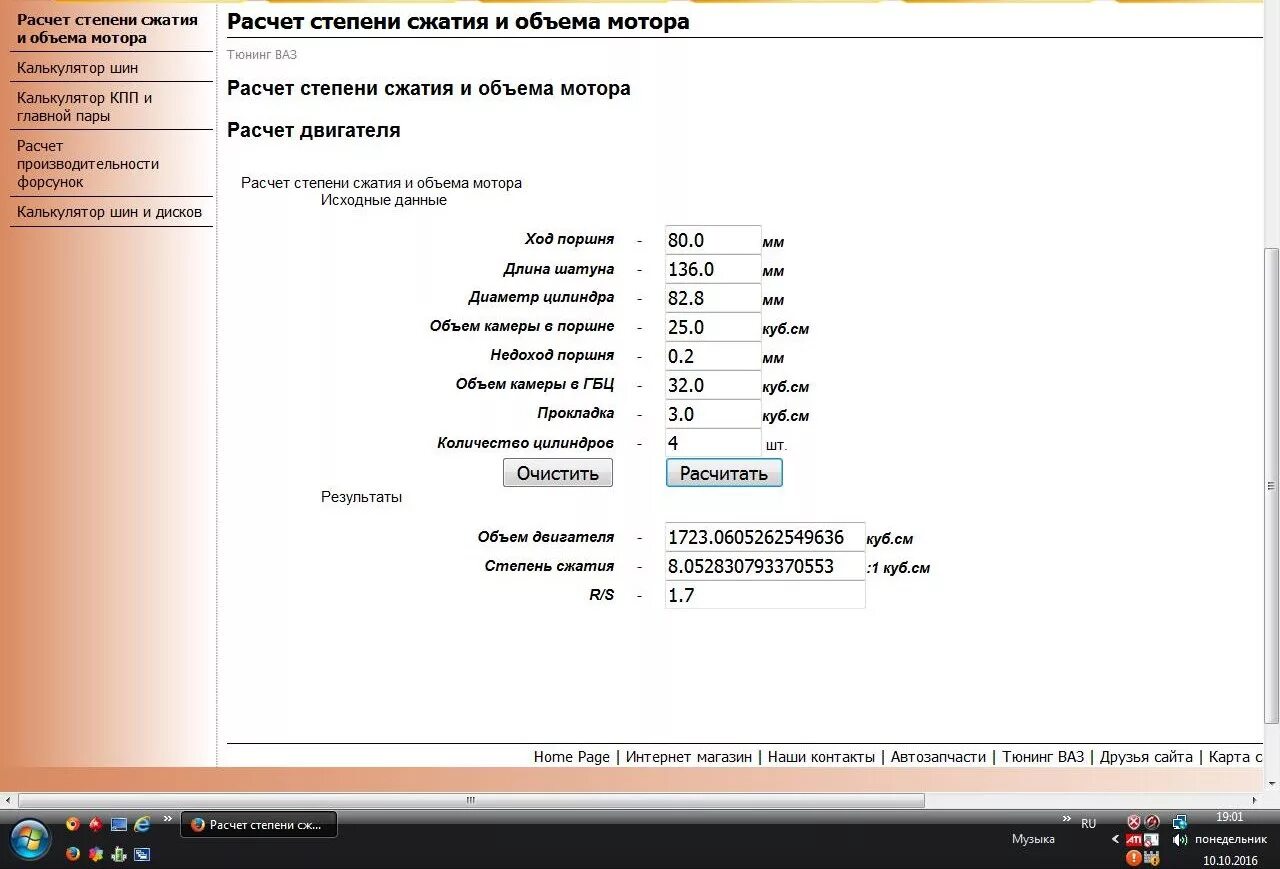This screenshot has width=1280, height=869.
Task: Click the 'Количество цилиндров' input field
Action: tap(713, 442)
